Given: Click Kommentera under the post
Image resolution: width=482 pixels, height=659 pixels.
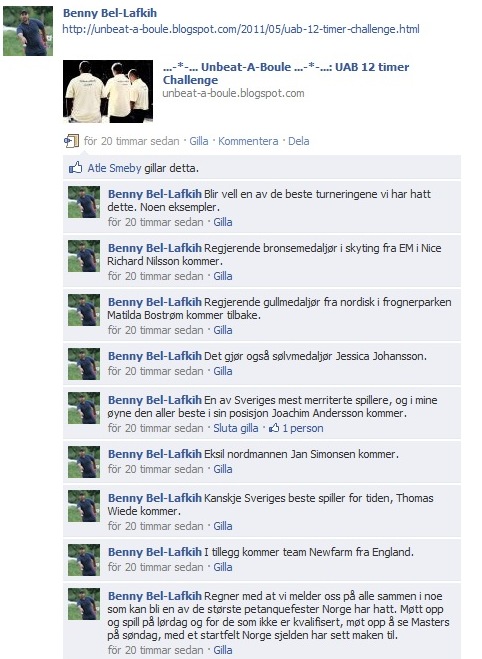Looking at the screenshot, I should coord(248,141).
